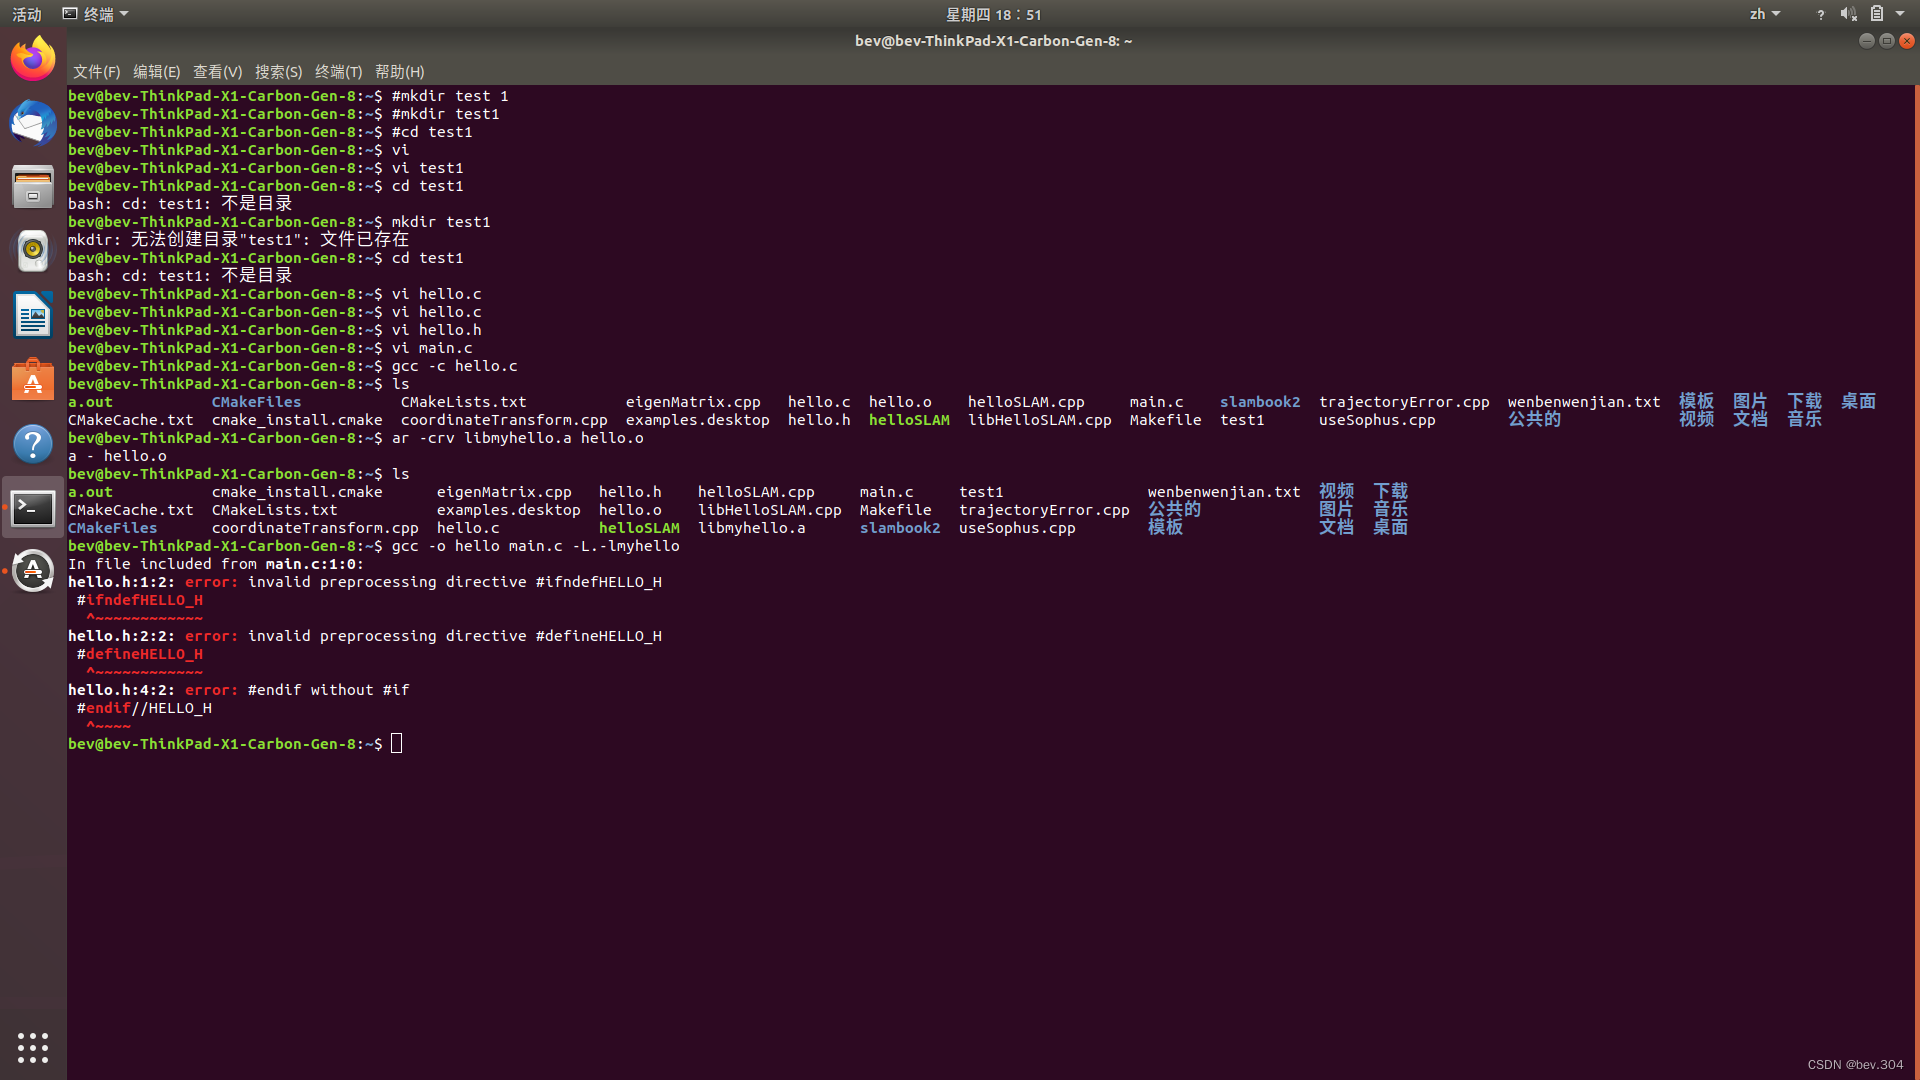Show all applications grid
Image resolution: width=1920 pixels, height=1080 pixels.
(33, 1047)
